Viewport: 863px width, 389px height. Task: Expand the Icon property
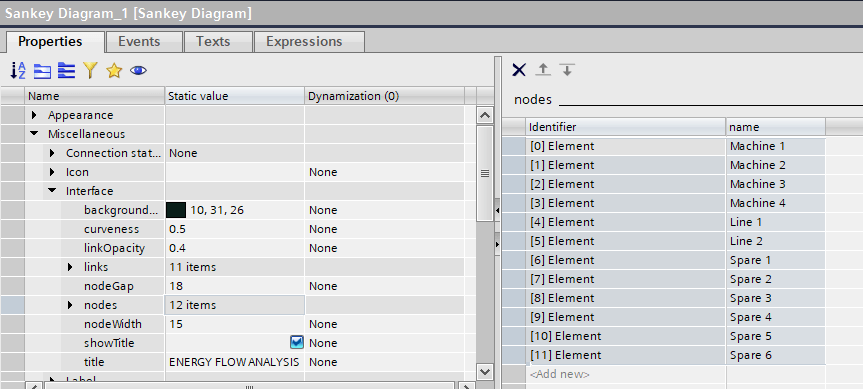coord(52,172)
